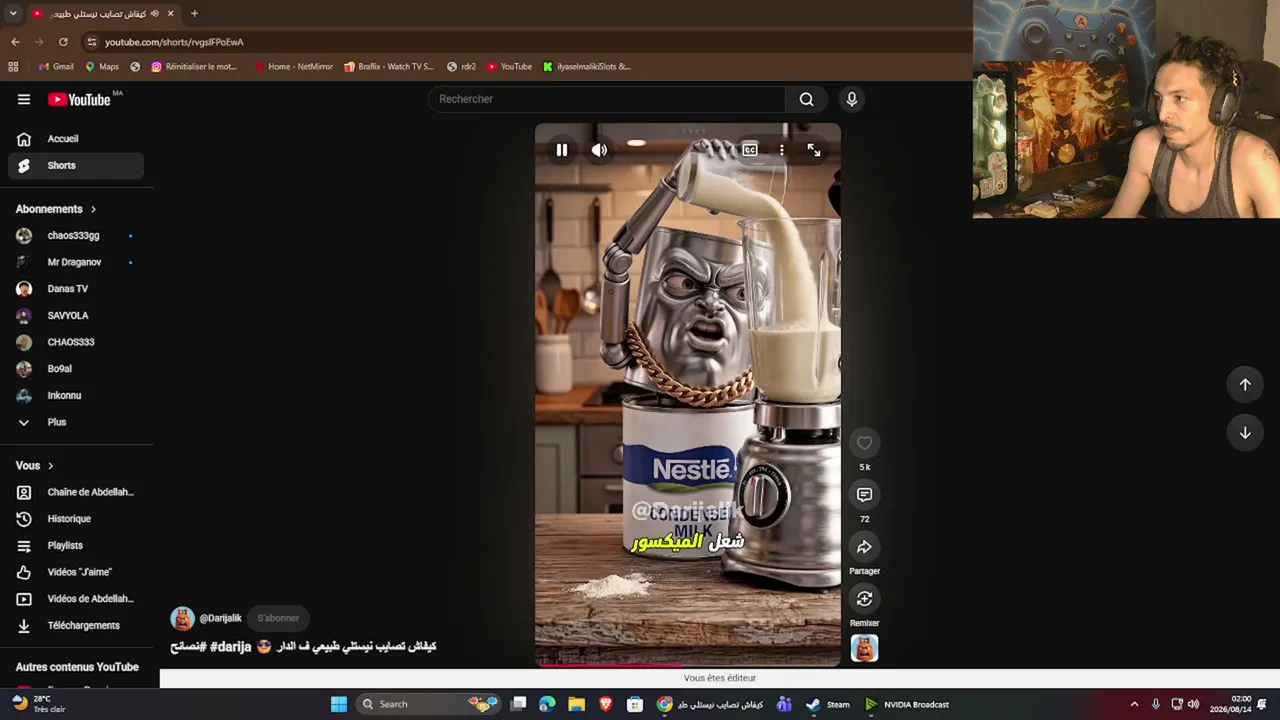Pause the playing Short video
1280x720 pixels.
tap(562, 150)
